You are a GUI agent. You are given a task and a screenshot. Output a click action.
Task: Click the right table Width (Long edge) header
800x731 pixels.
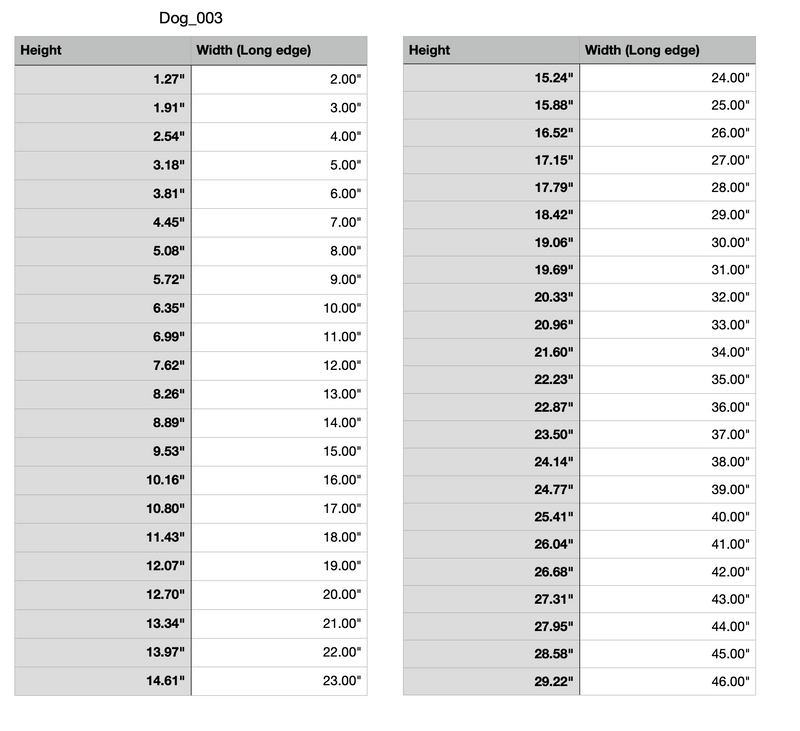pos(667,50)
